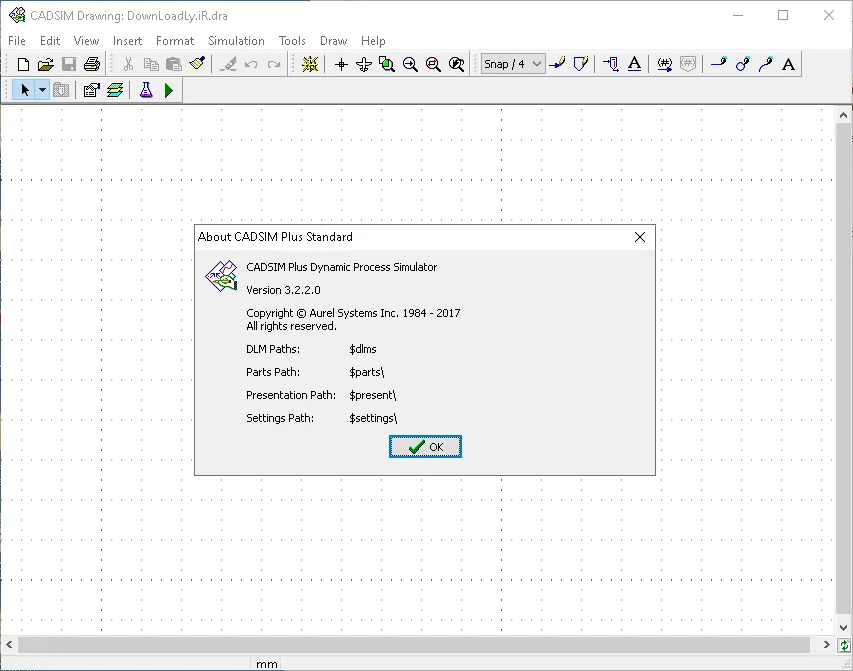This screenshot has width=853, height=671.
Task: Select the draw line tool icon
Action: (719, 64)
